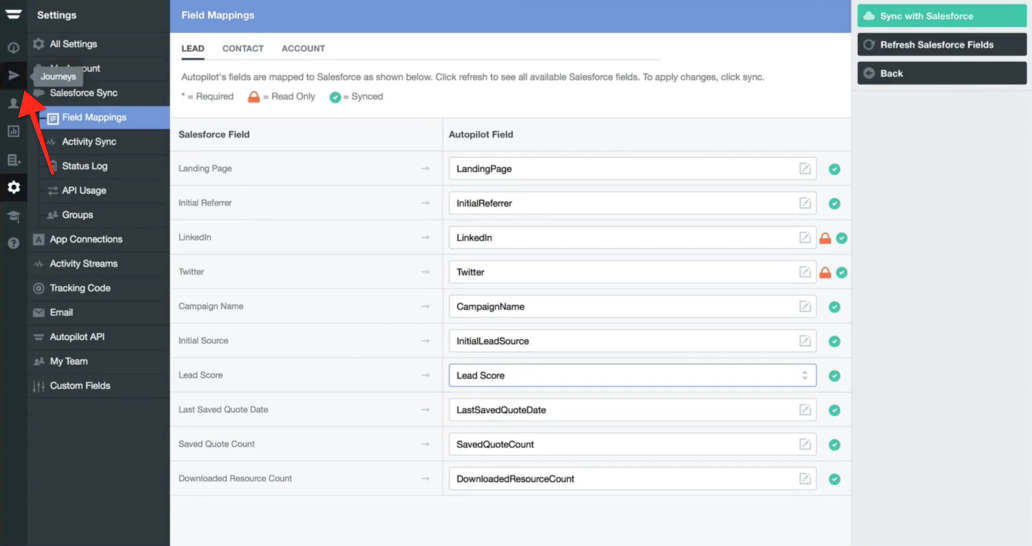This screenshot has width=1032, height=546.
Task: Click the CampaignName Autopilot field input
Action: point(632,307)
